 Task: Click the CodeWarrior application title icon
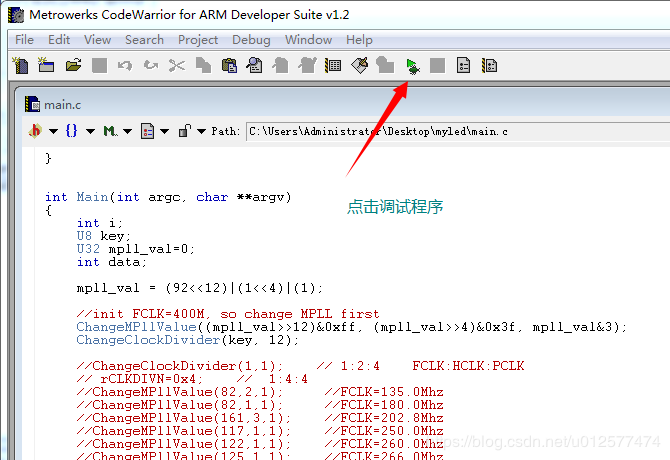tap(16, 15)
